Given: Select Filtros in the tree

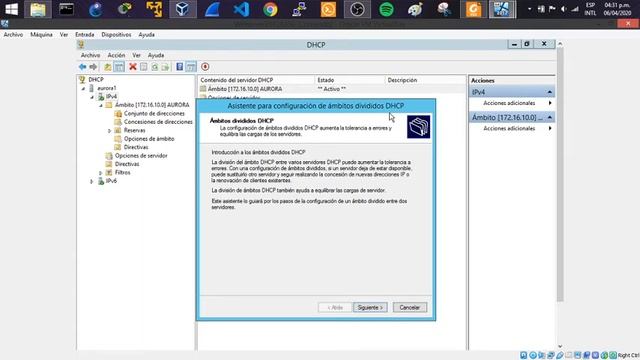Looking at the screenshot, I should click(122, 172).
